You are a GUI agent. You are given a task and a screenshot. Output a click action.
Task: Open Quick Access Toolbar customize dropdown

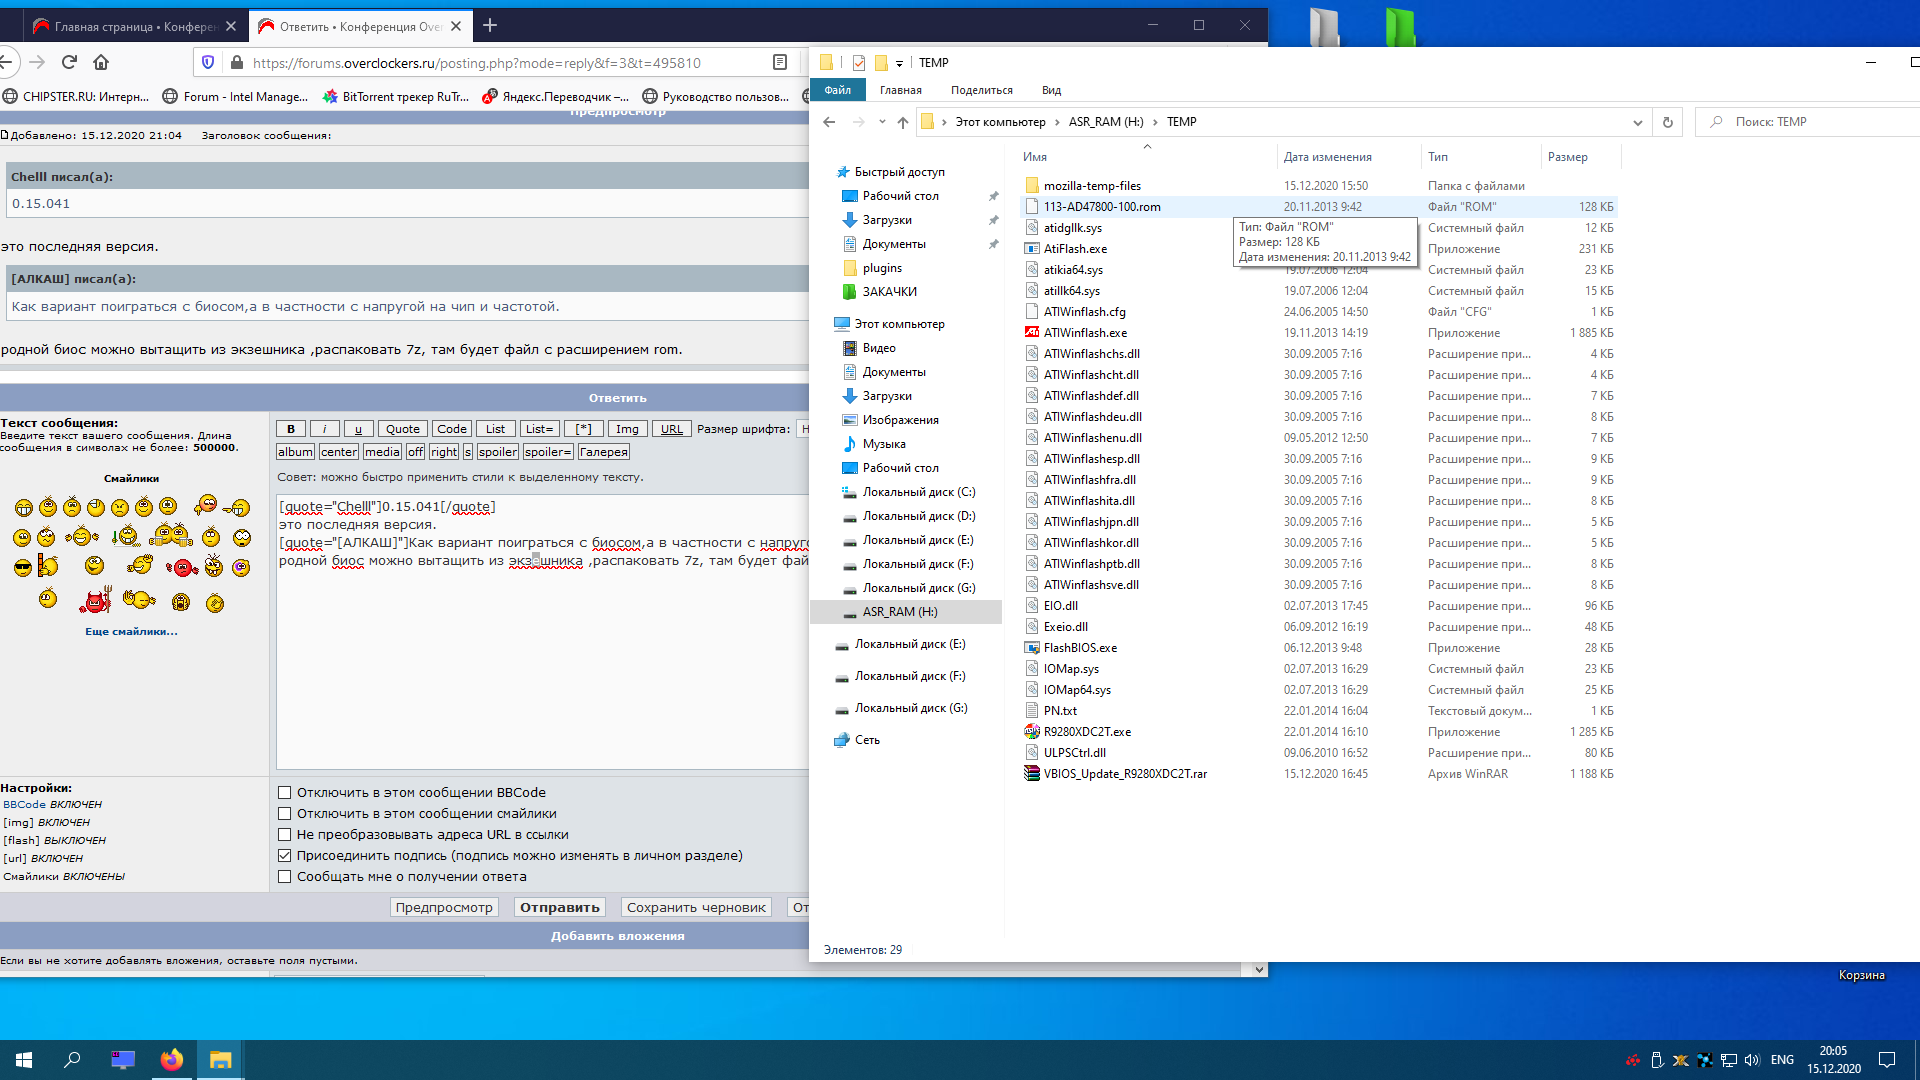(x=899, y=63)
